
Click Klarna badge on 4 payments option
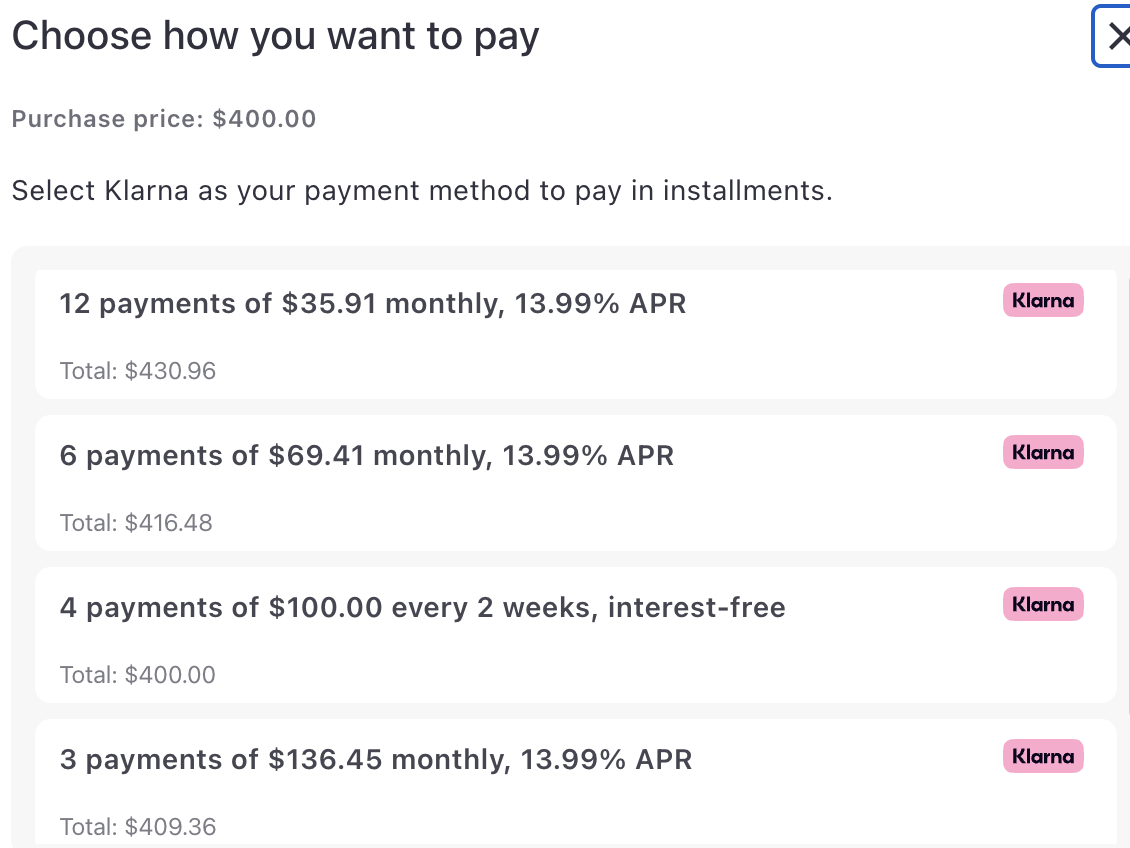tap(1043, 604)
